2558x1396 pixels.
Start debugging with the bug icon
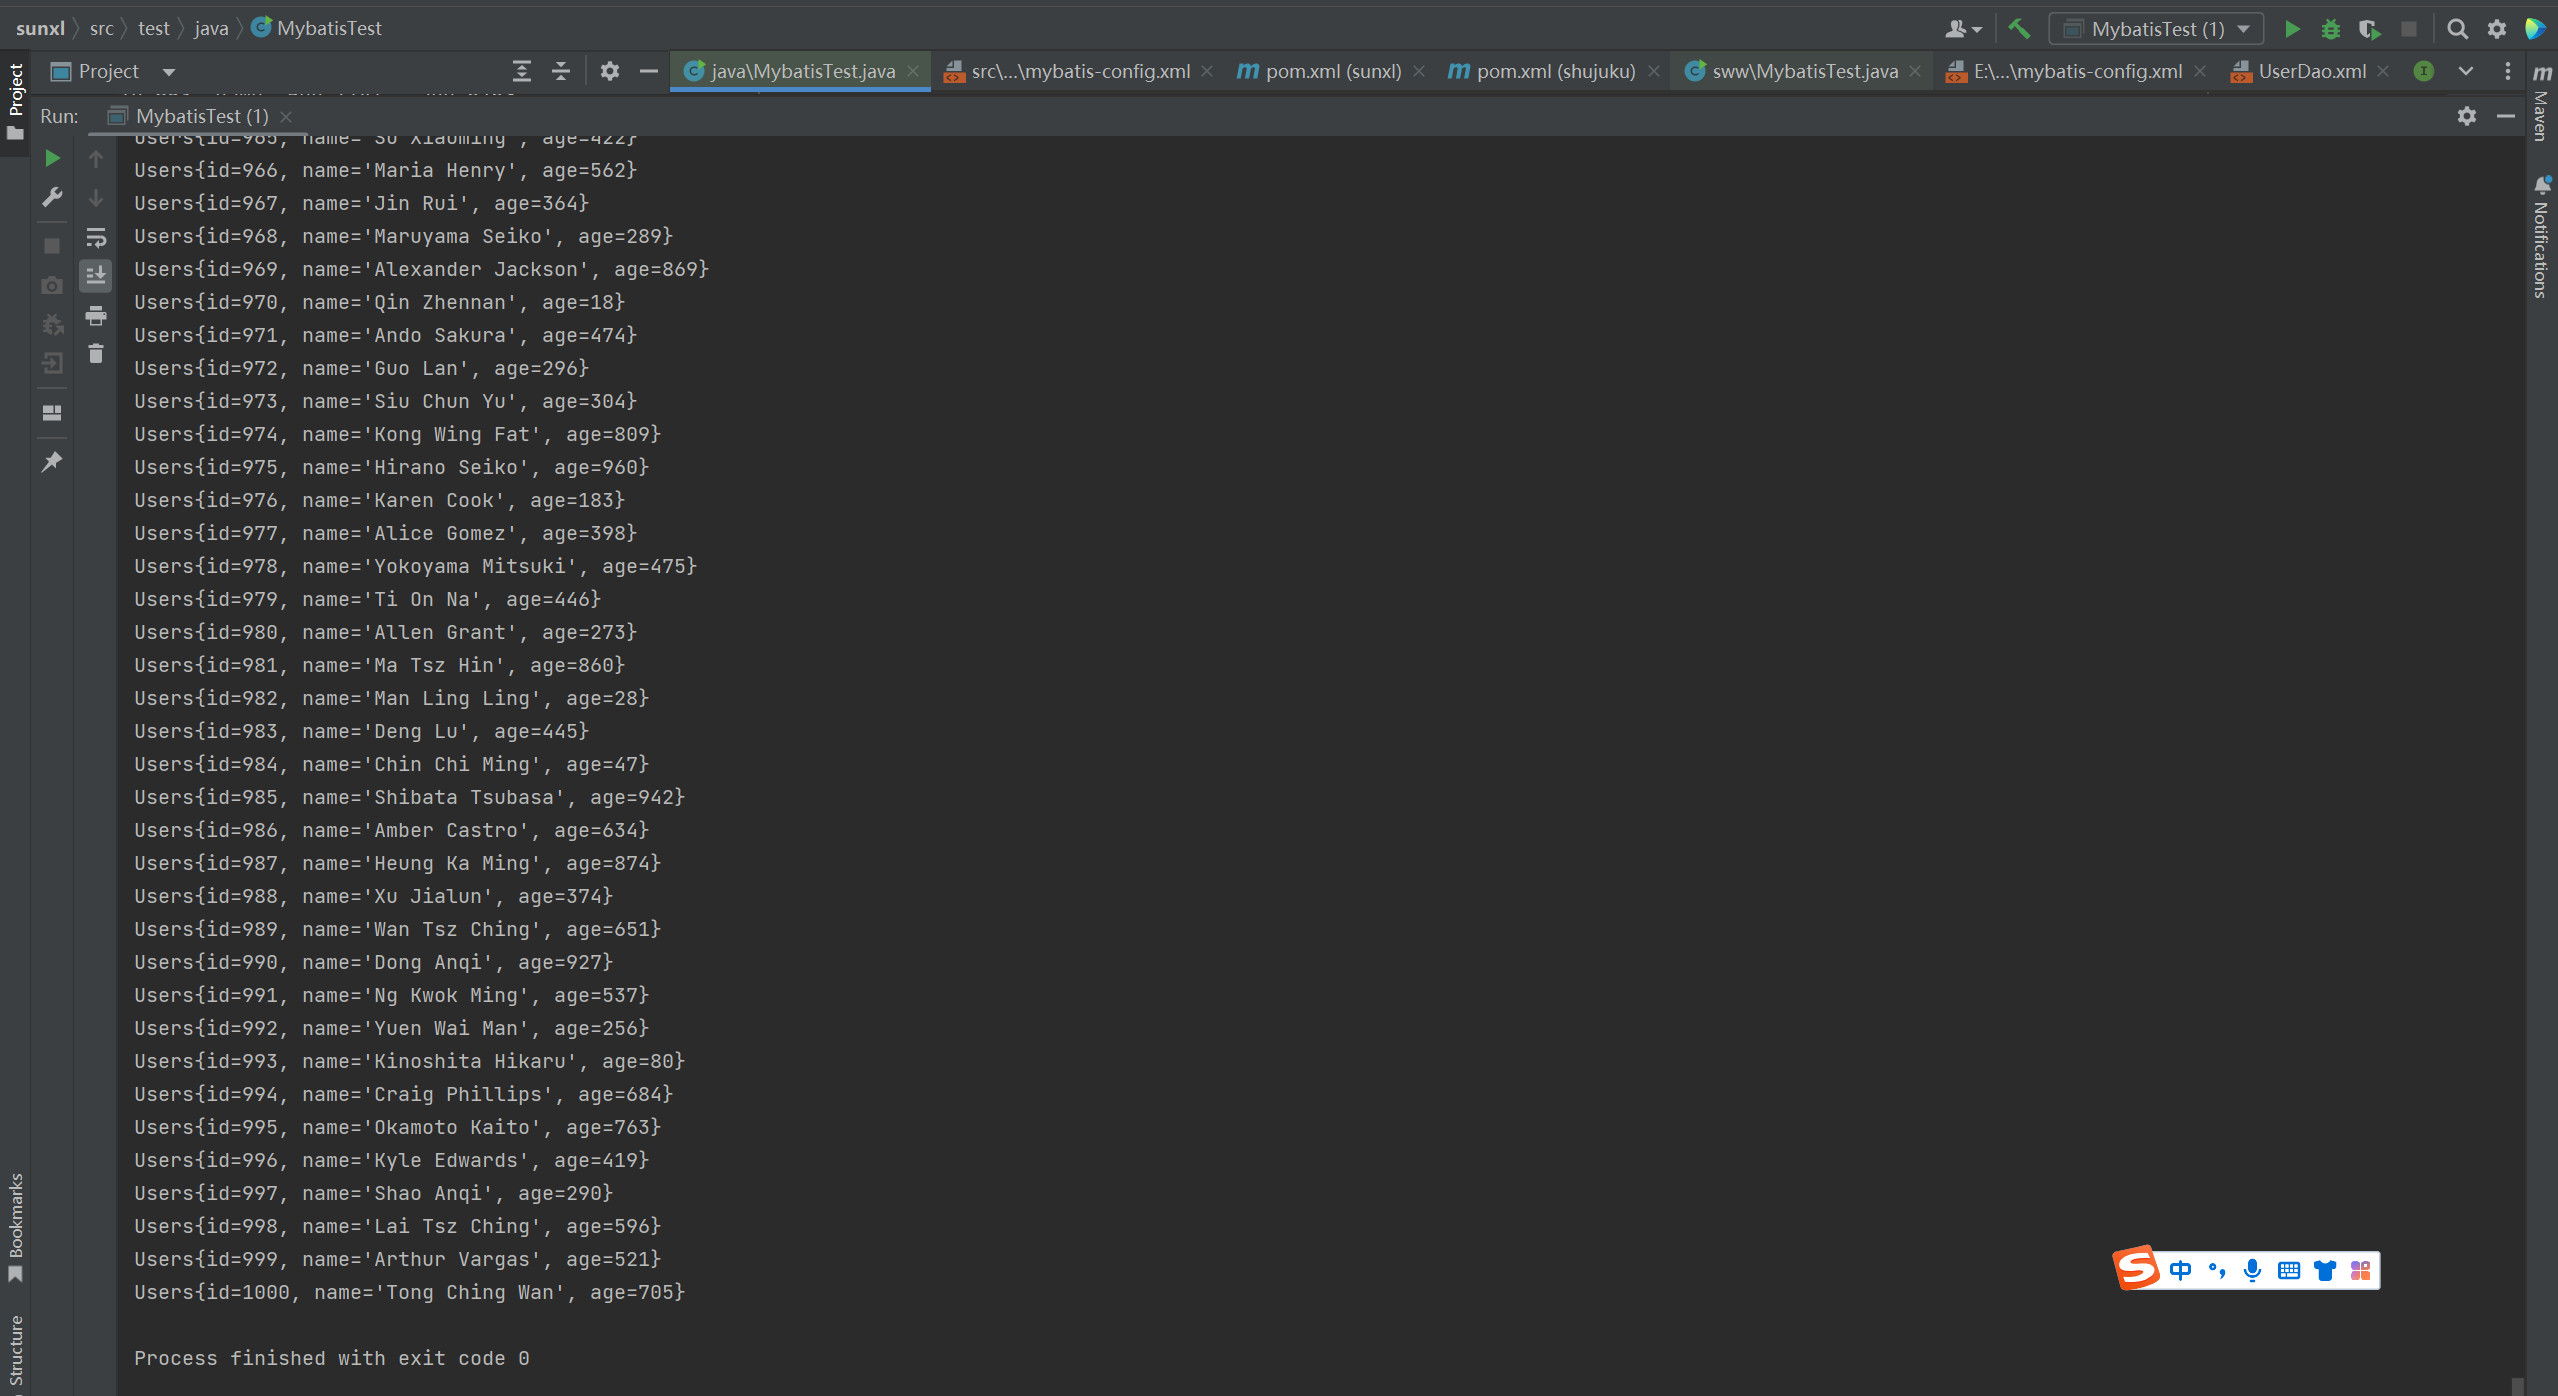[x=2331, y=29]
